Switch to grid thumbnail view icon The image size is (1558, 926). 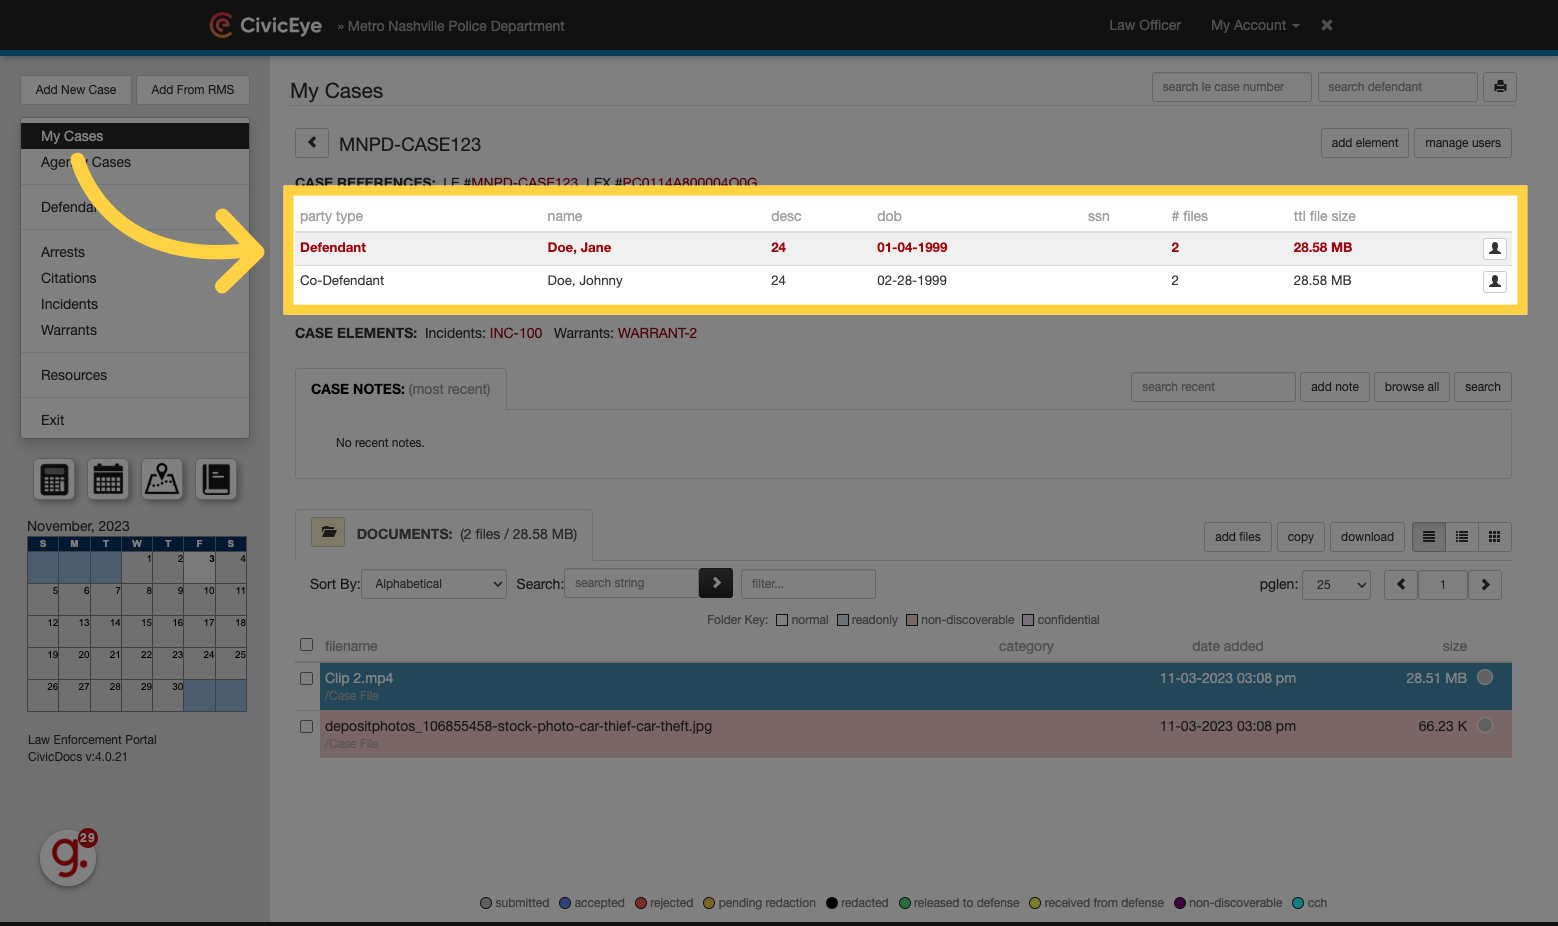pos(1495,537)
